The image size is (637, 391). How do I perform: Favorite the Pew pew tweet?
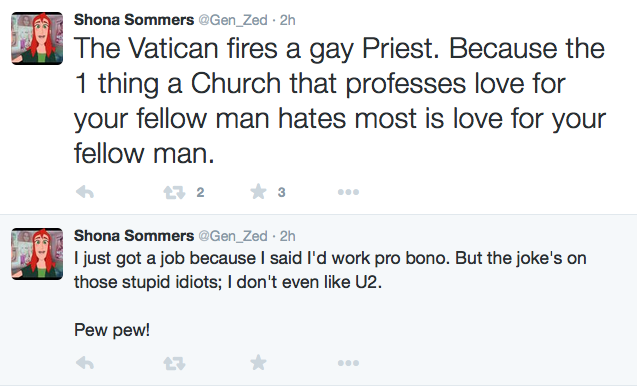258,362
